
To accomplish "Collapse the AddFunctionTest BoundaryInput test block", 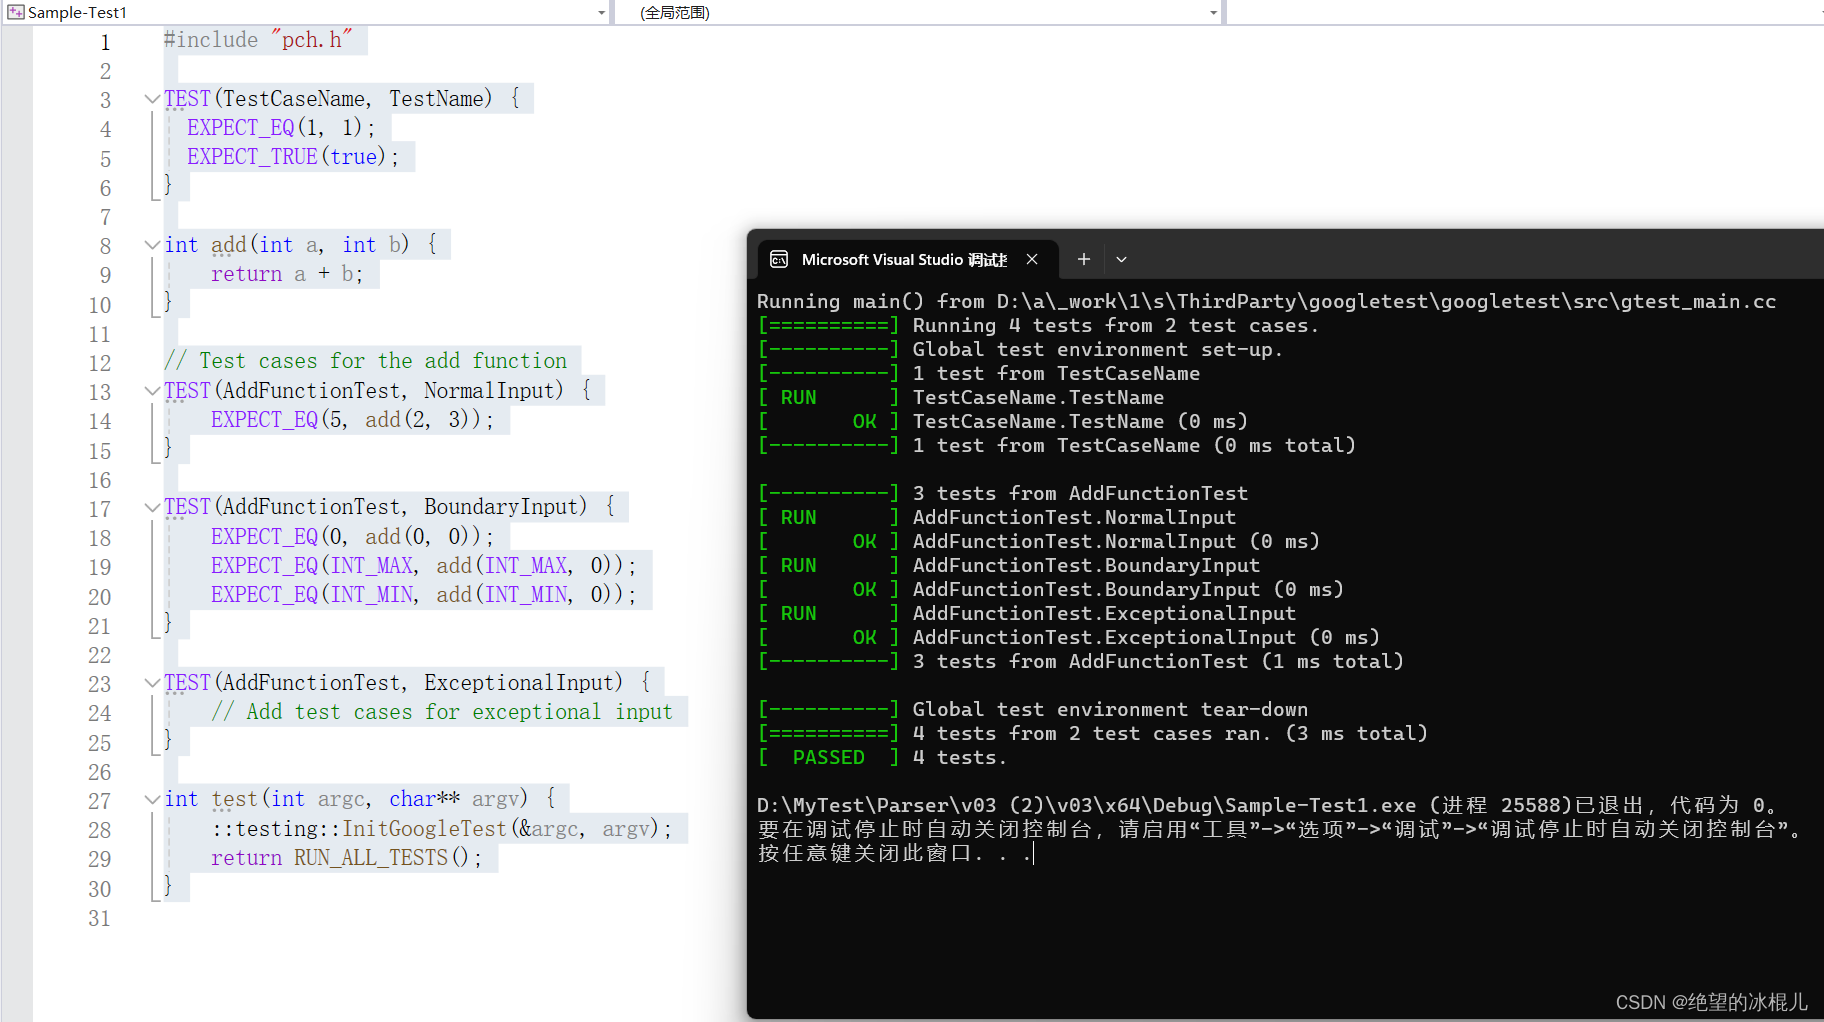I will click(151, 506).
